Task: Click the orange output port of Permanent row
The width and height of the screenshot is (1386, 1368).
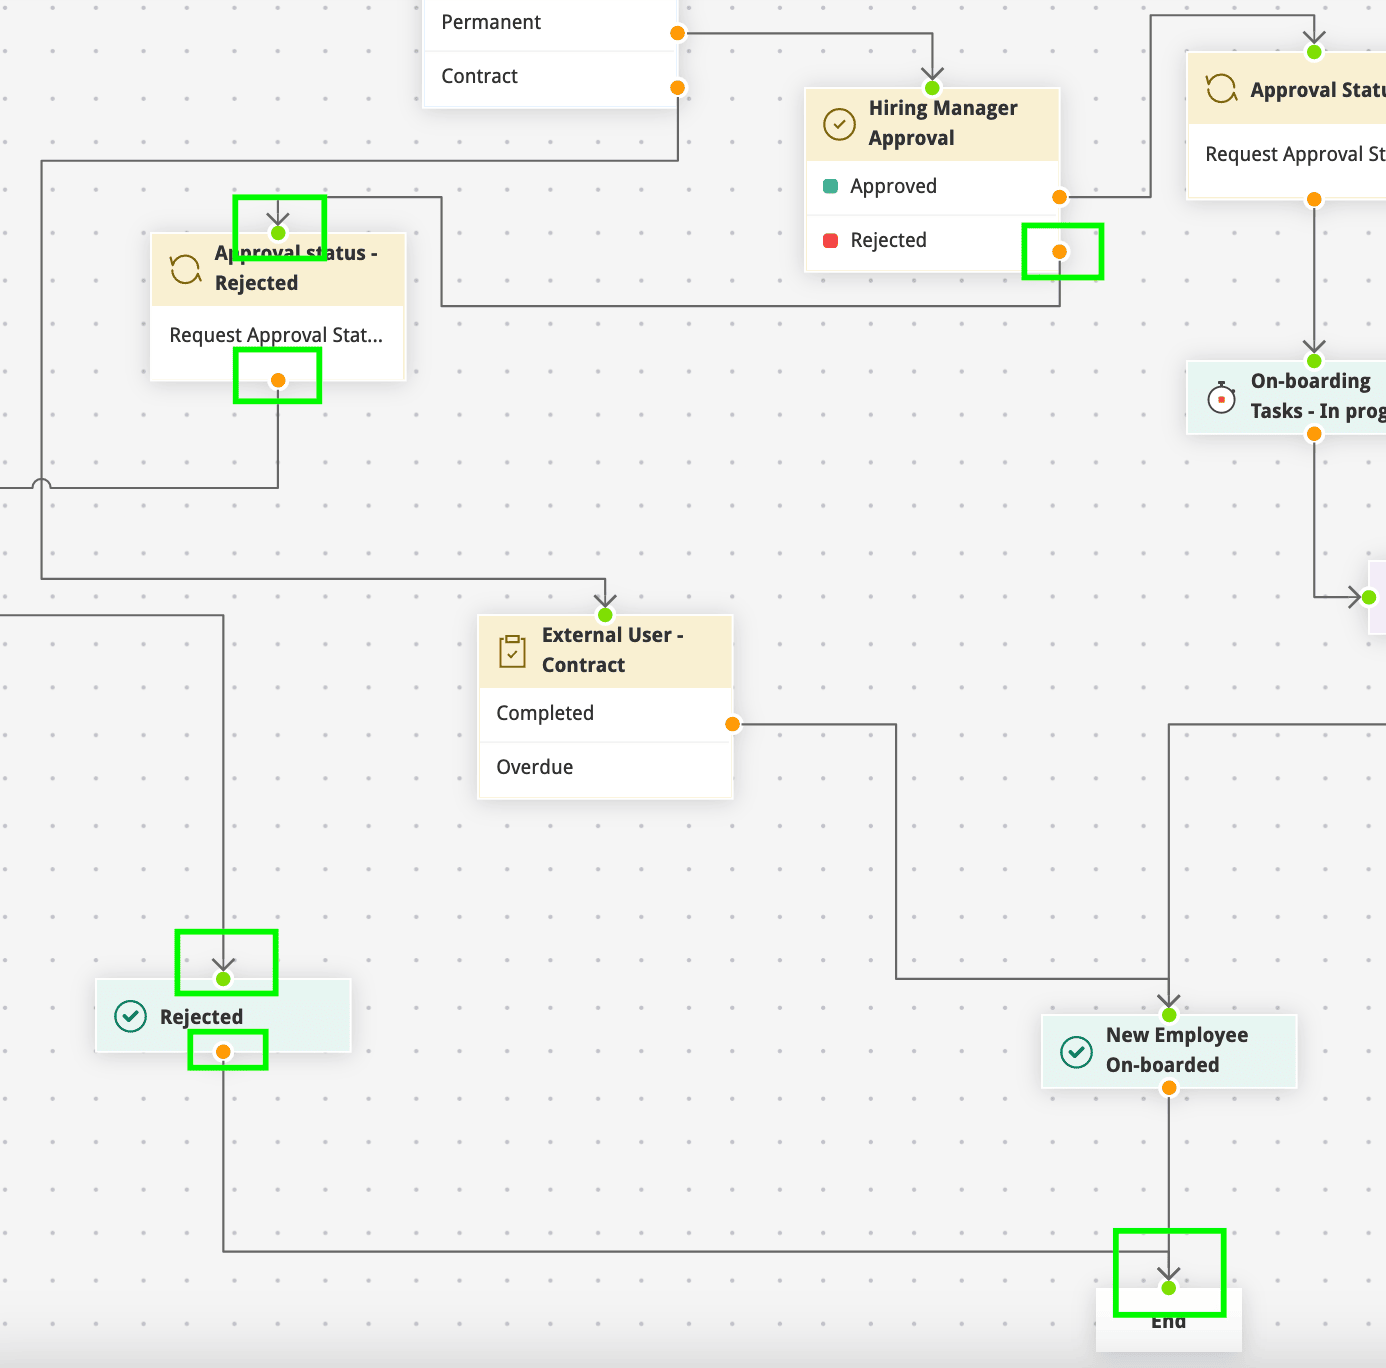Action: point(677,33)
